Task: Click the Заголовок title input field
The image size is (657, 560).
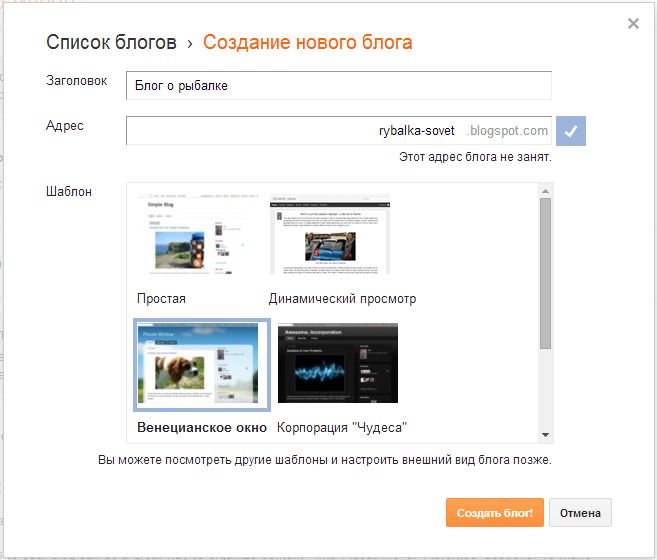Action: [338, 86]
